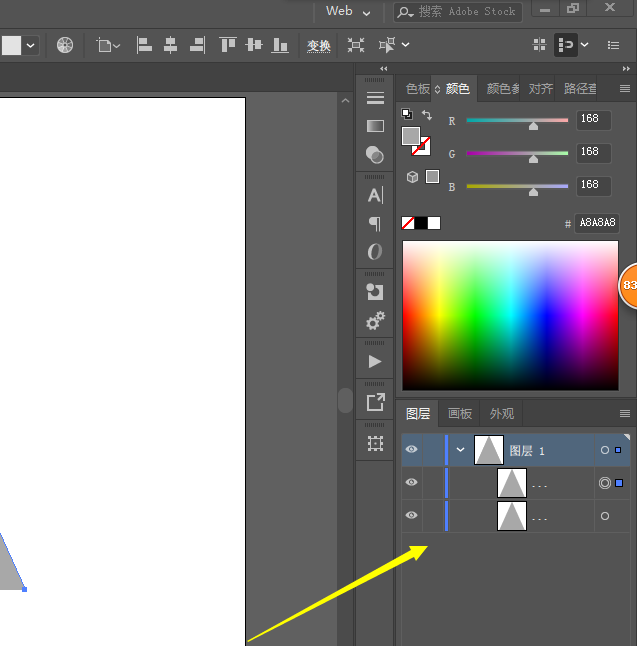Collapse the 图层 1 layer tree
Screen dimensions: 637x646
tap(460, 450)
